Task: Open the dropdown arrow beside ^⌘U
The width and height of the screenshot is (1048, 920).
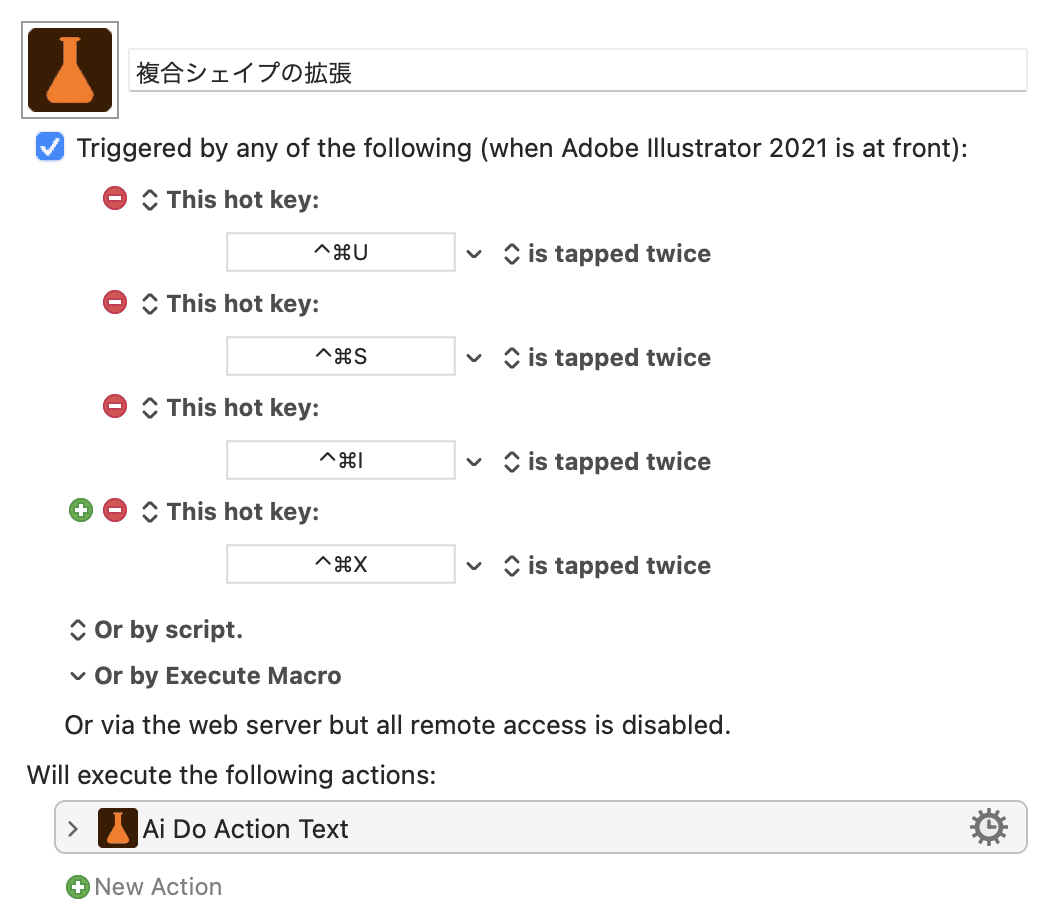Action: [x=474, y=254]
